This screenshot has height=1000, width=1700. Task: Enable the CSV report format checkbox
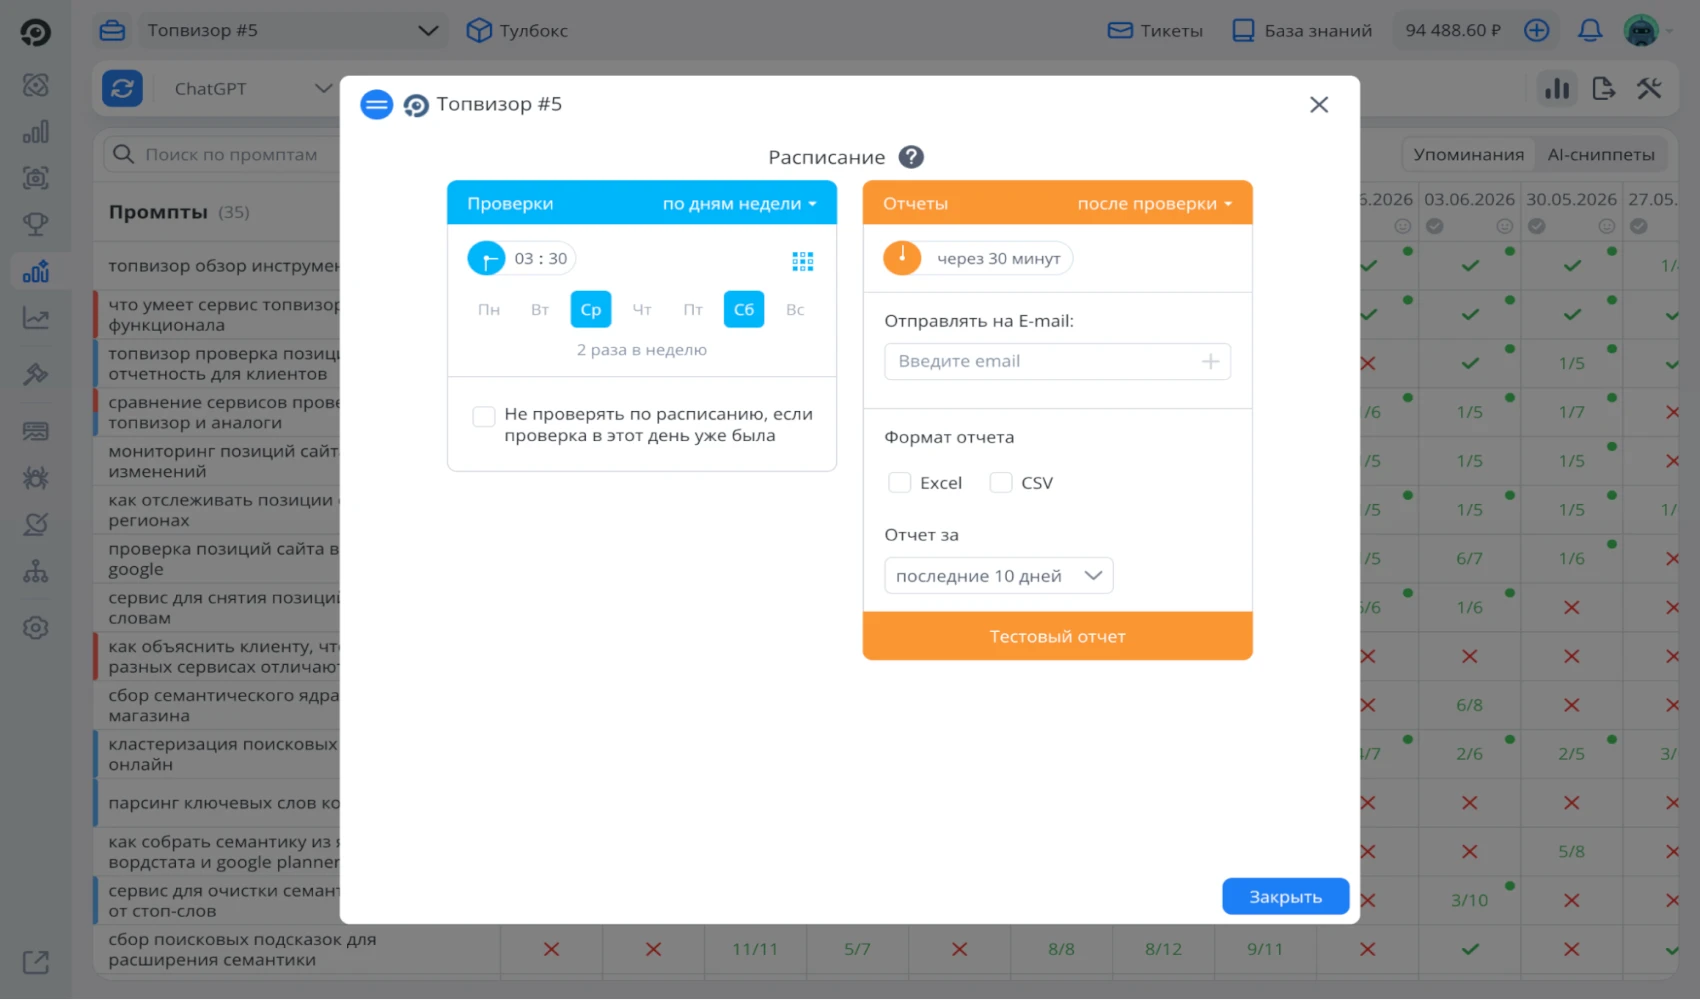point(1001,483)
